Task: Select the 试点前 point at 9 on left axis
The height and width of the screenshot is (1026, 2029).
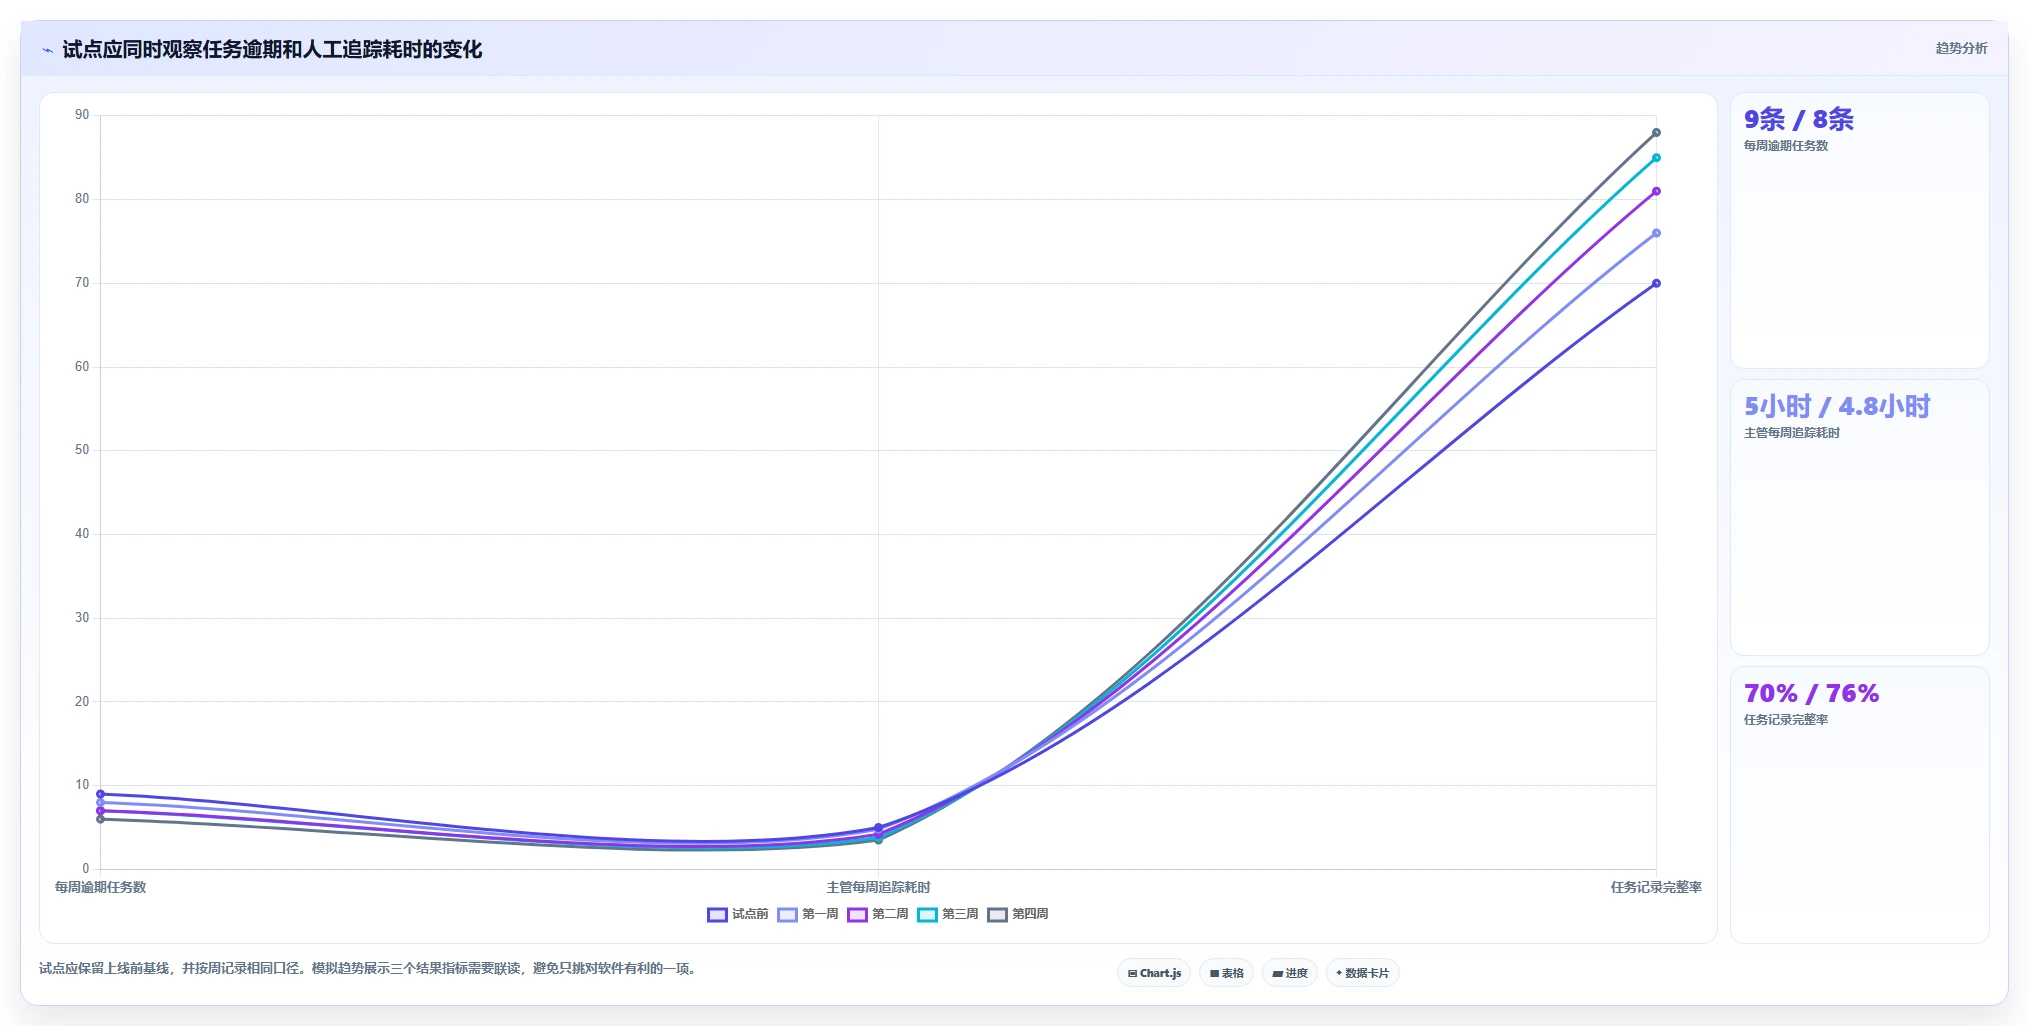Action: tap(100, 794)
